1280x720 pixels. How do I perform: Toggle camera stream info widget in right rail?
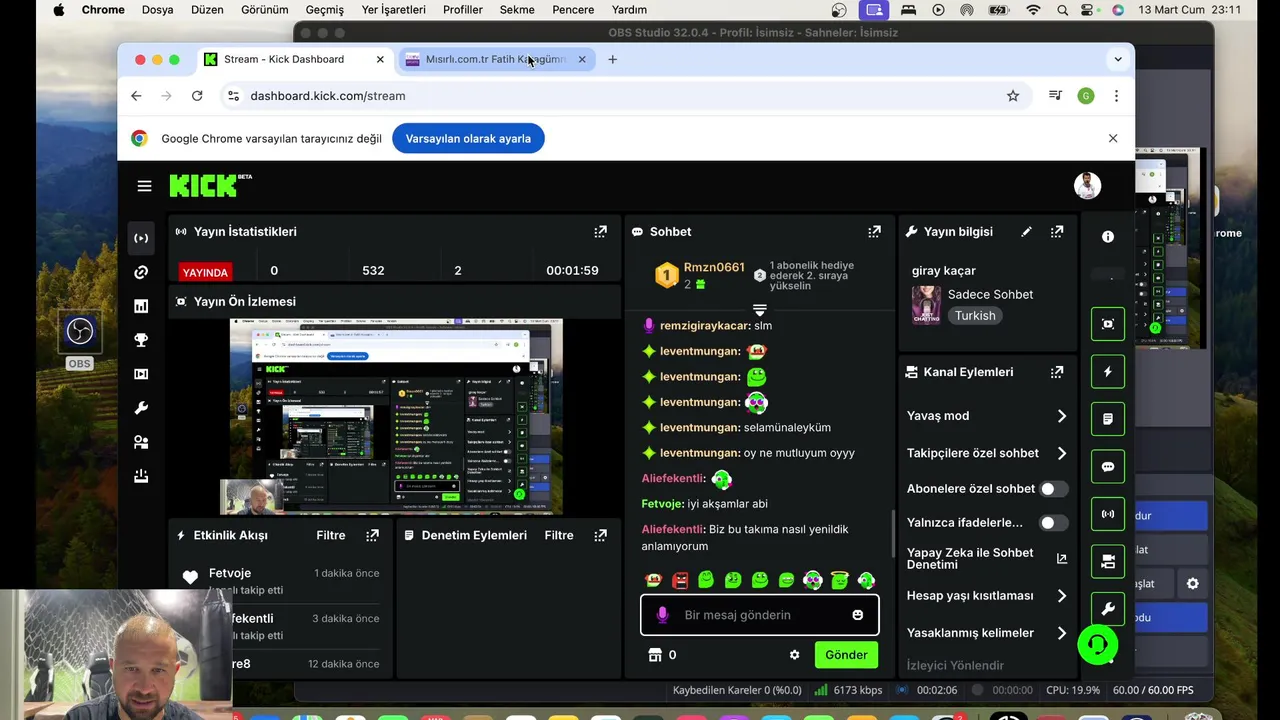1108,562
